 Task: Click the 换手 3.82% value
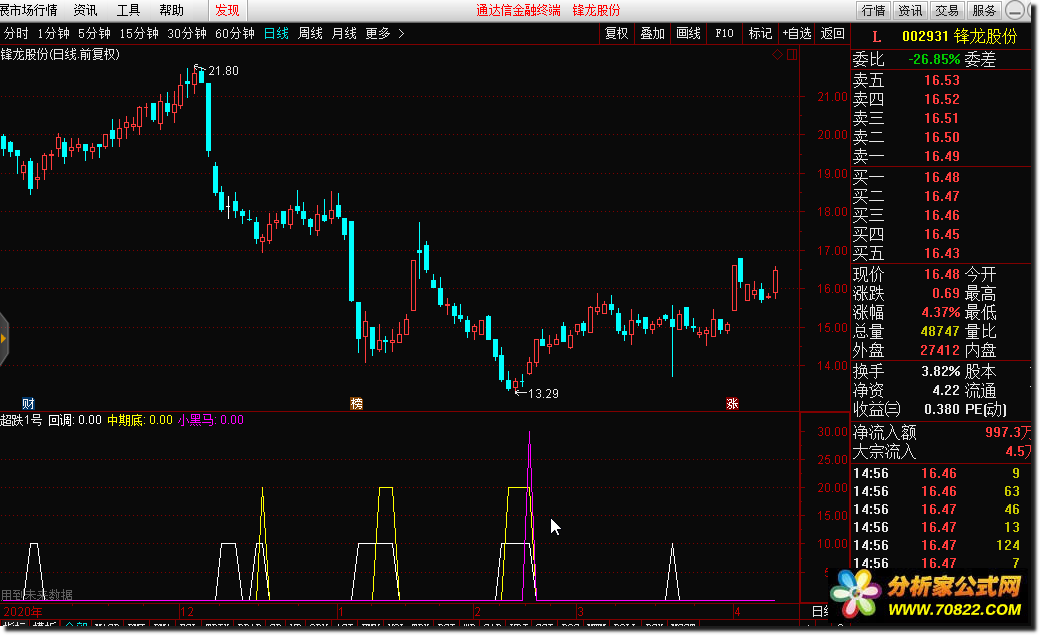[941, 371]
